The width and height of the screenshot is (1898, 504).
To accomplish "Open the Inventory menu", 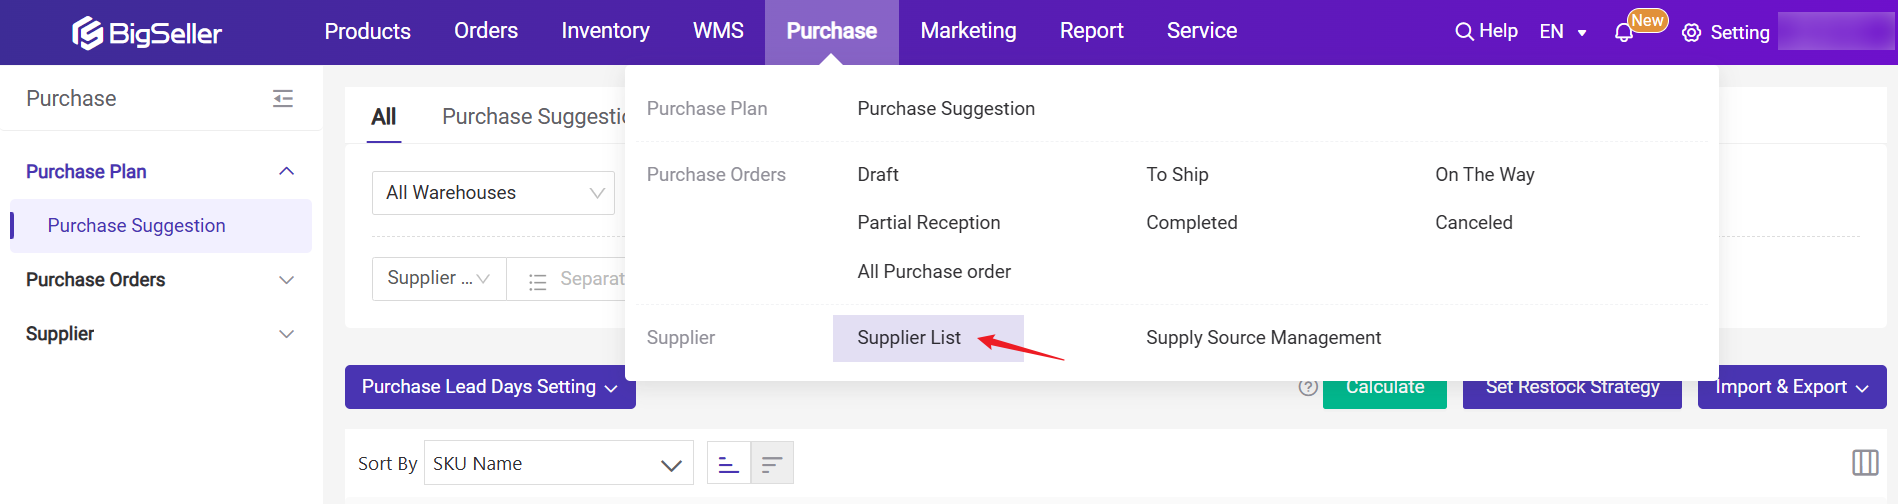I will click(x=605, y=31).
